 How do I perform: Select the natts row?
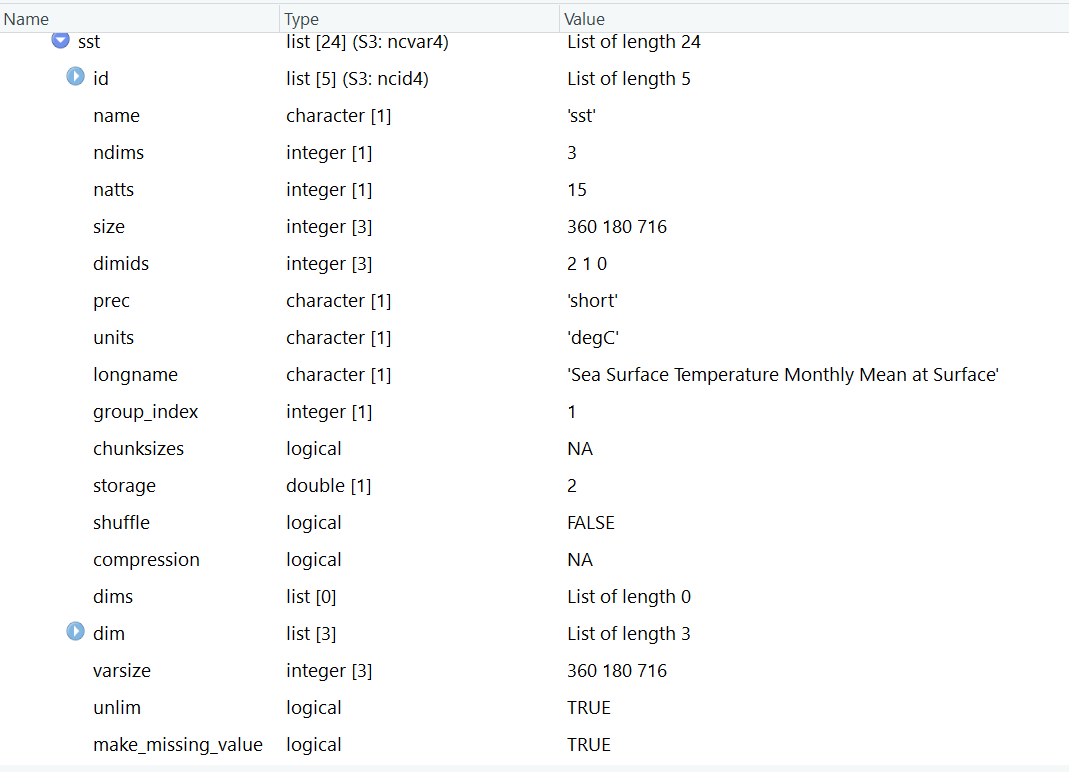pos(114,190)
